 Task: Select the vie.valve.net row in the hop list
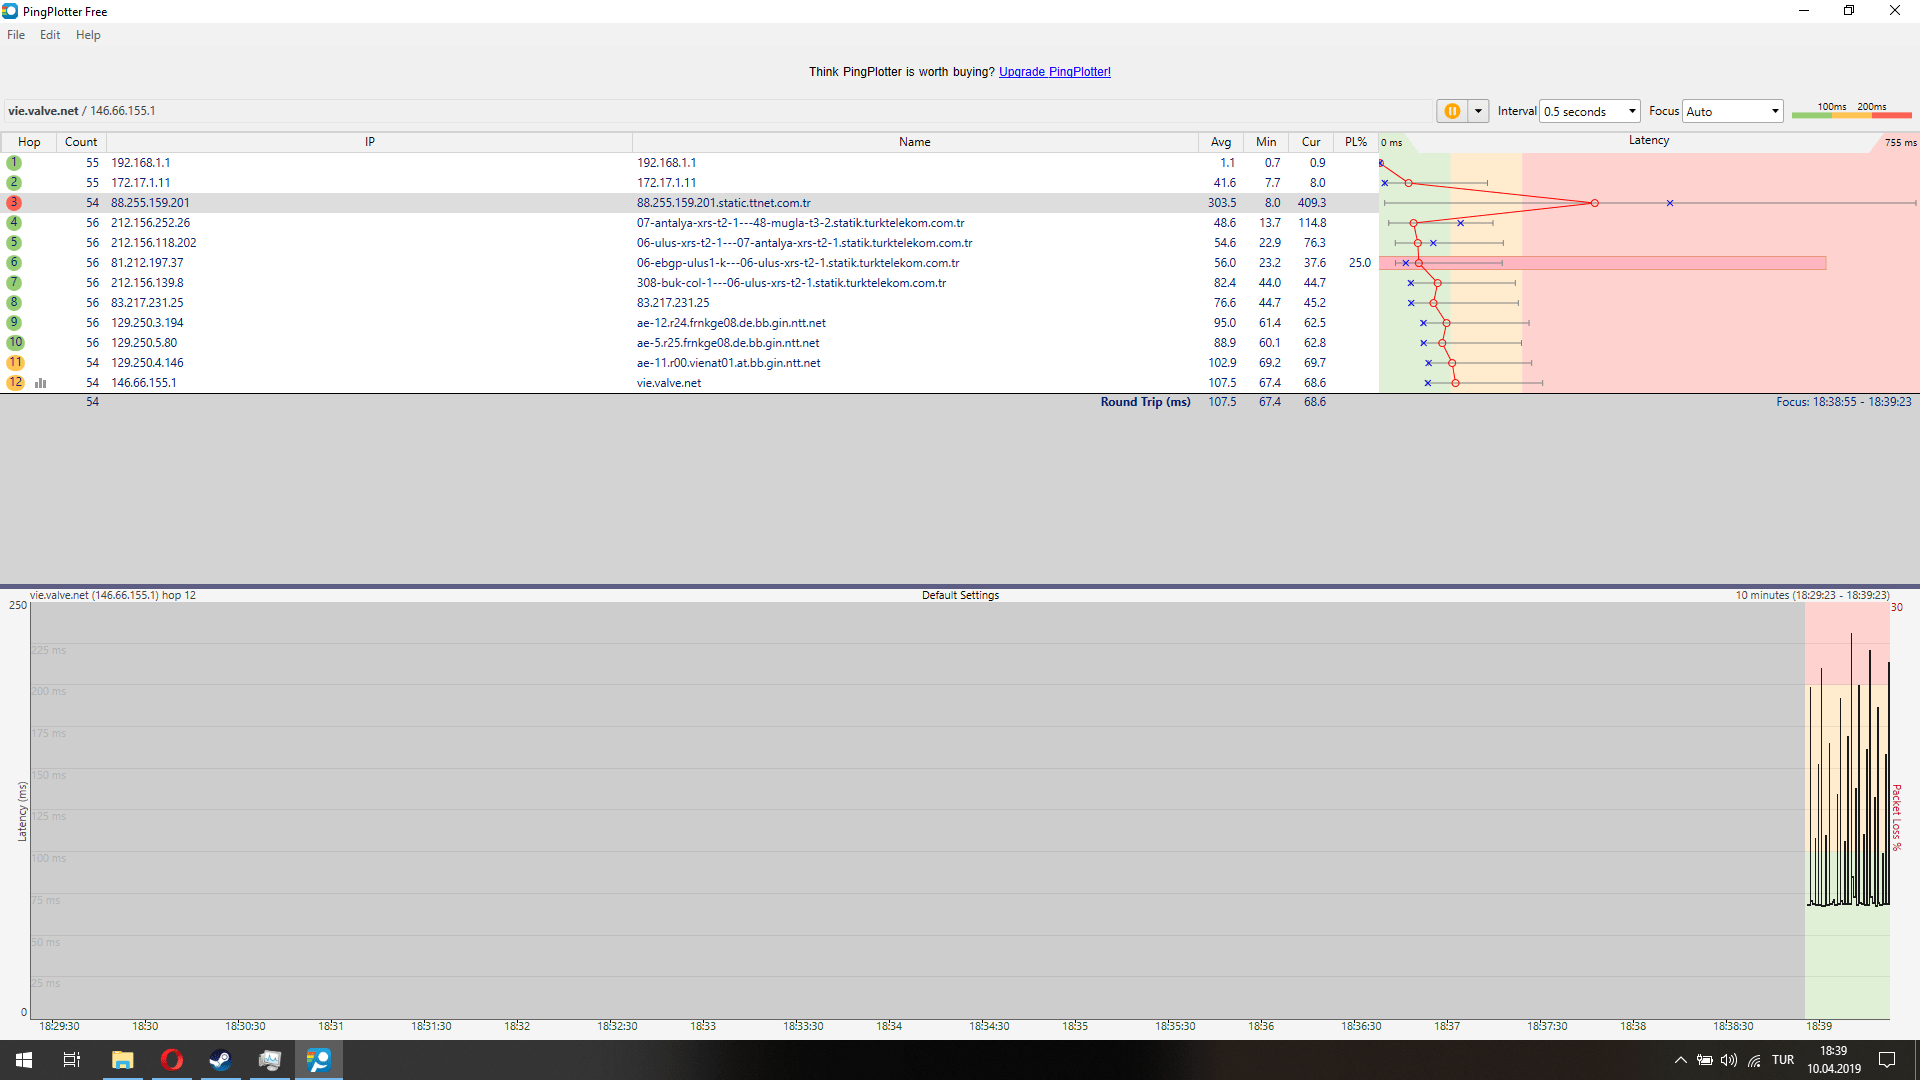coord(668,383)
